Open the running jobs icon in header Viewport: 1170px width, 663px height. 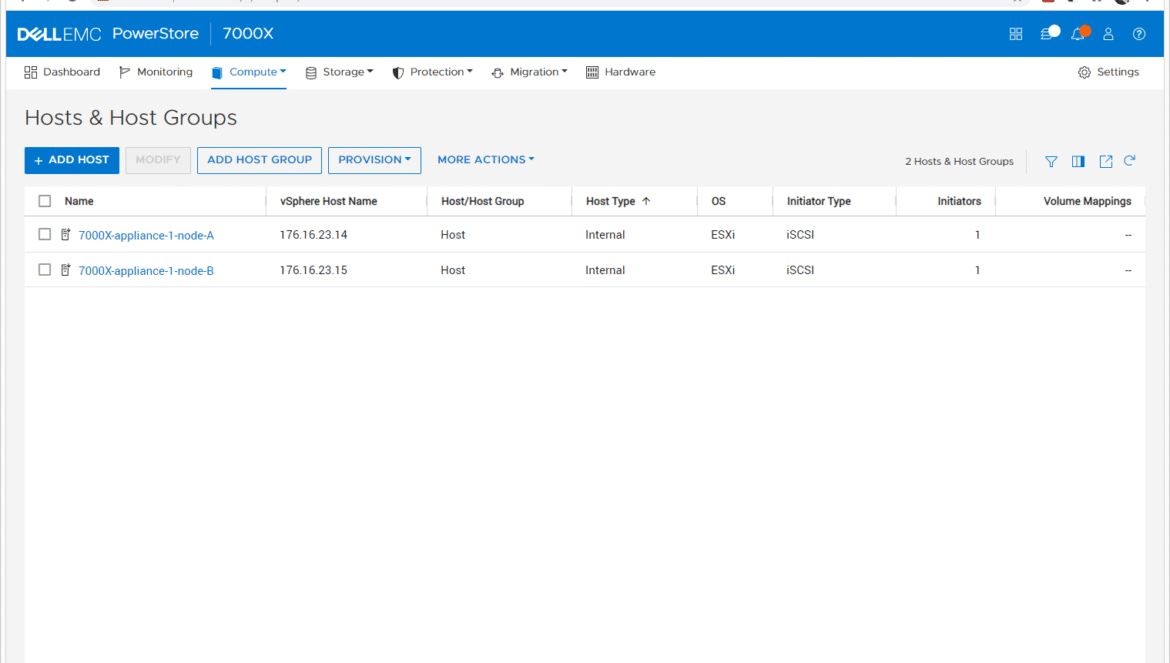coord(1049,33)
